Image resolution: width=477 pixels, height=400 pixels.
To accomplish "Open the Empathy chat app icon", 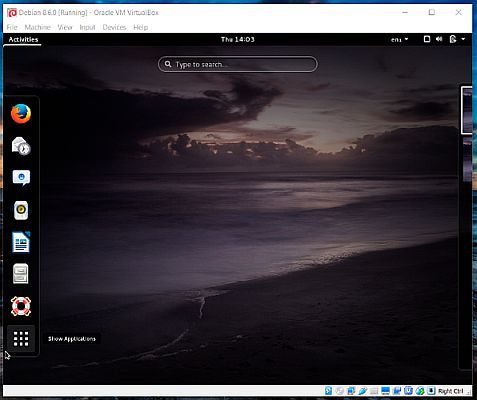I will (x=21, y=178).
